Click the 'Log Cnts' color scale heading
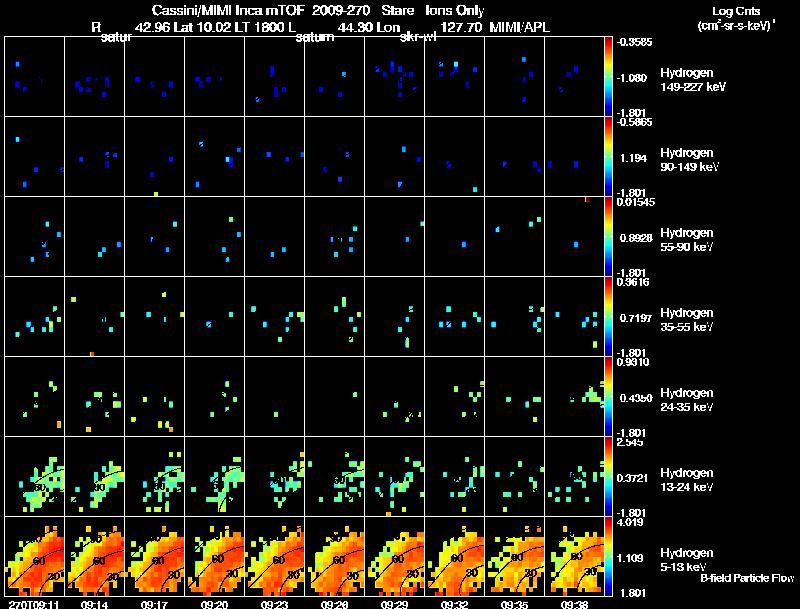The height and width of the screenshot is (609, 800). (736, 11)
